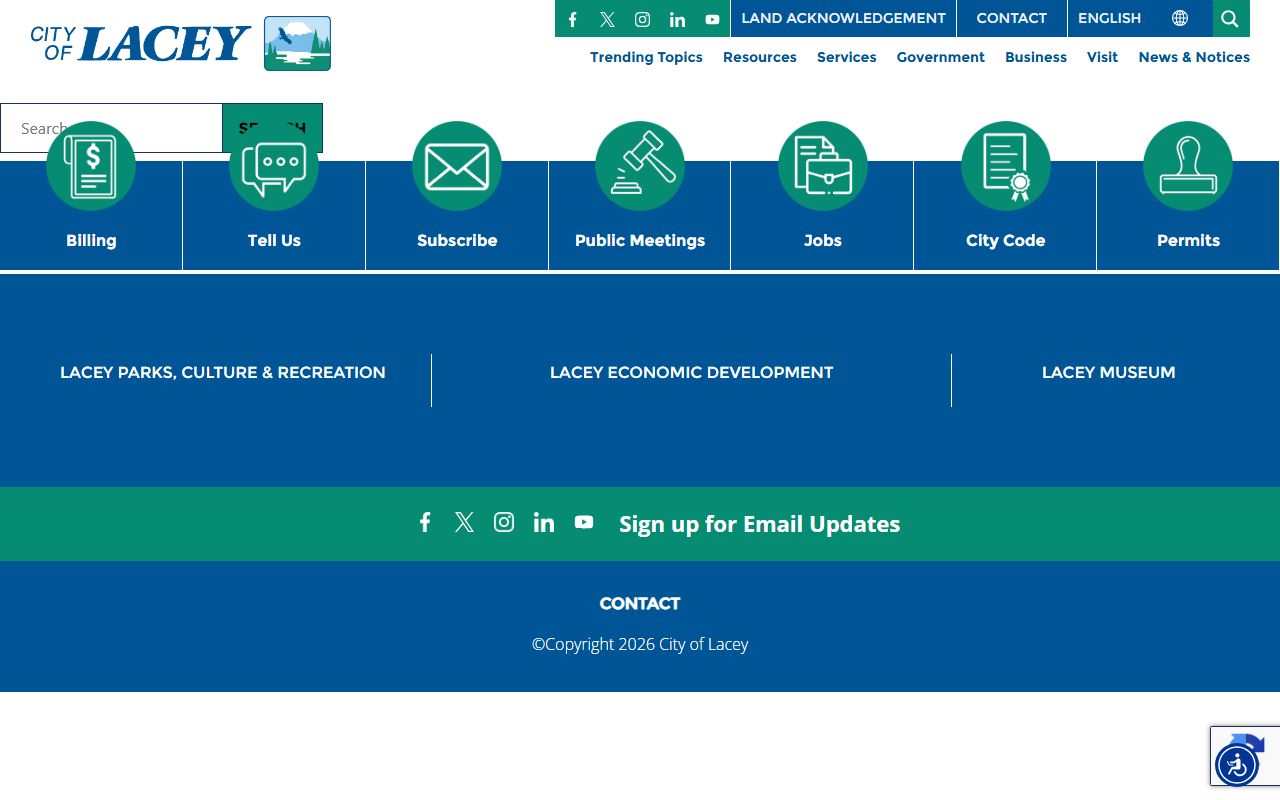This screenshot has height=800, width=1280.
Task: Open the City of Lacey logo homepage
Action: point(181,44)
